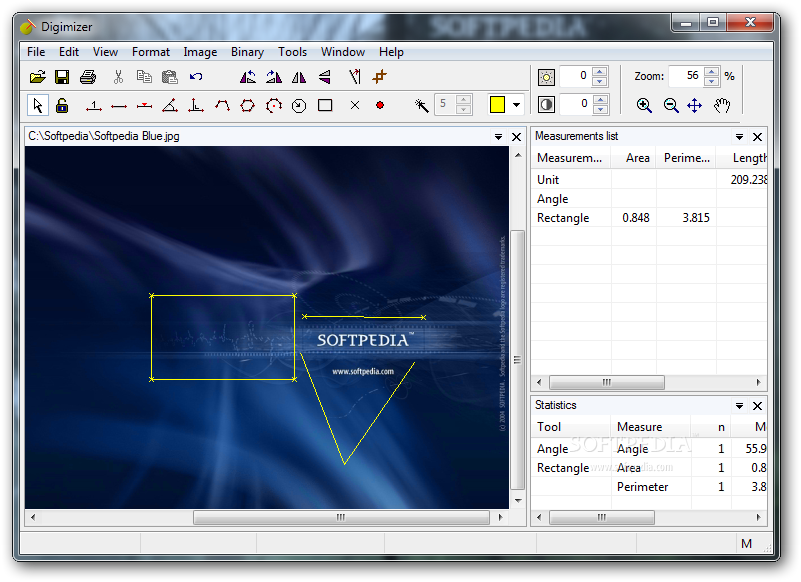Decrease brightness value with down arrow
This screenshot has height=582, width=801.
(600, 81)
